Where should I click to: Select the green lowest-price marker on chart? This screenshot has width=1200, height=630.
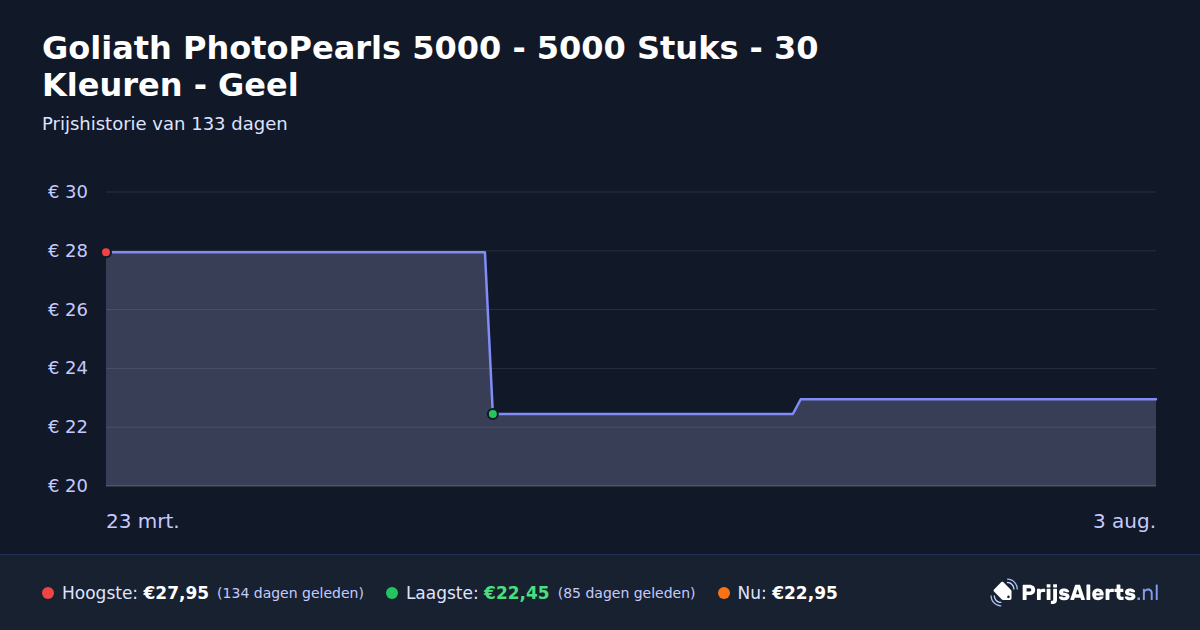pos(492,414)
